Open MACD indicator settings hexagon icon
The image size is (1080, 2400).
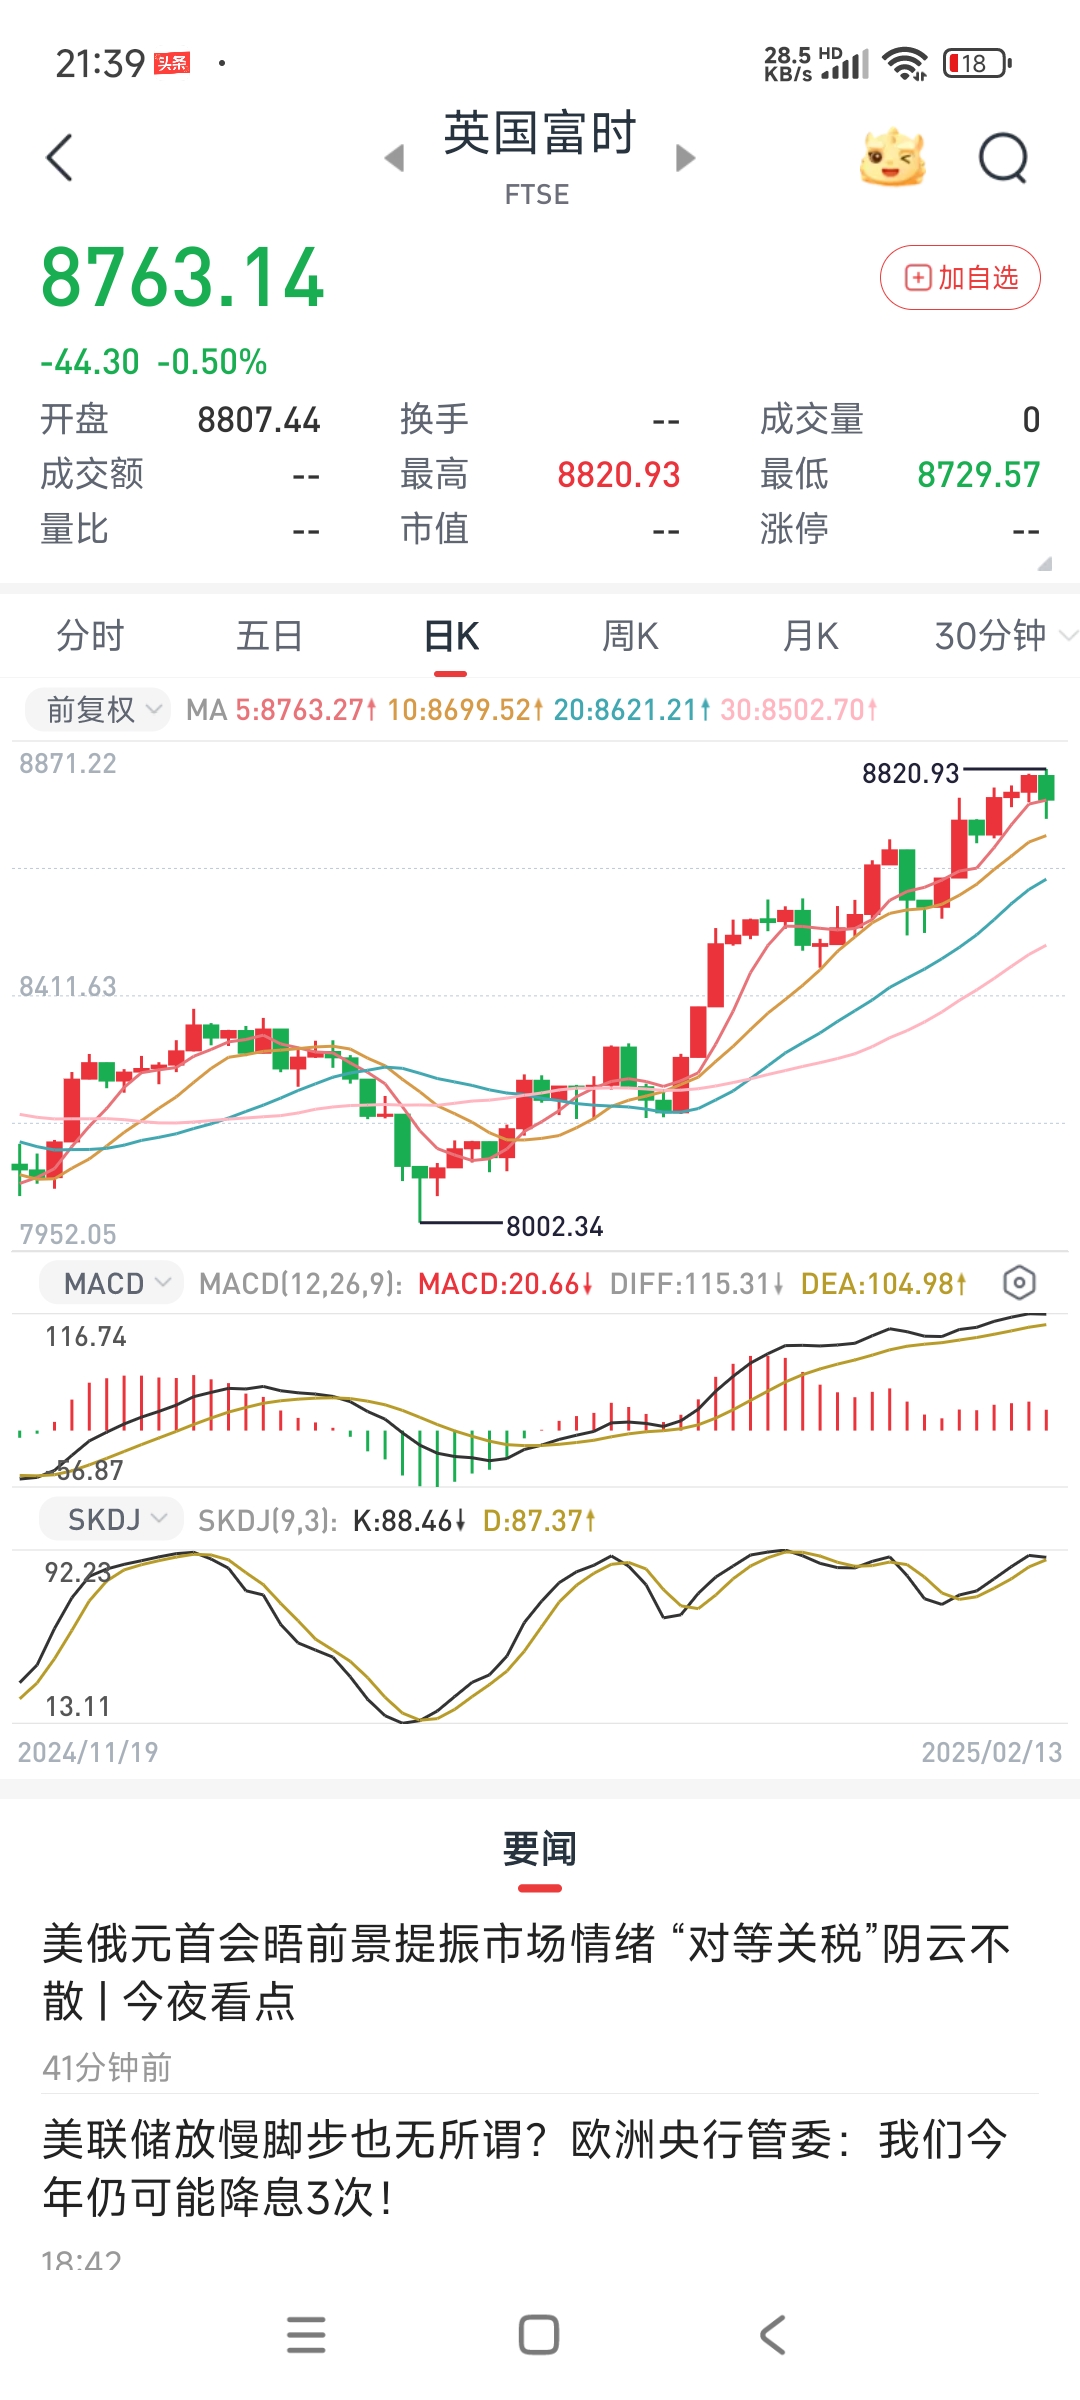point(1018,1283)
